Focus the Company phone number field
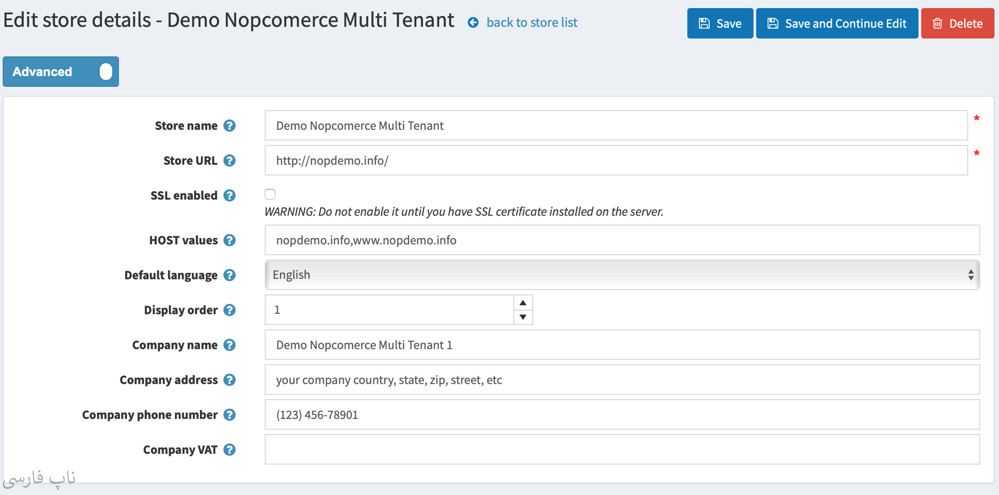The image size is (999, 495). 621,415
